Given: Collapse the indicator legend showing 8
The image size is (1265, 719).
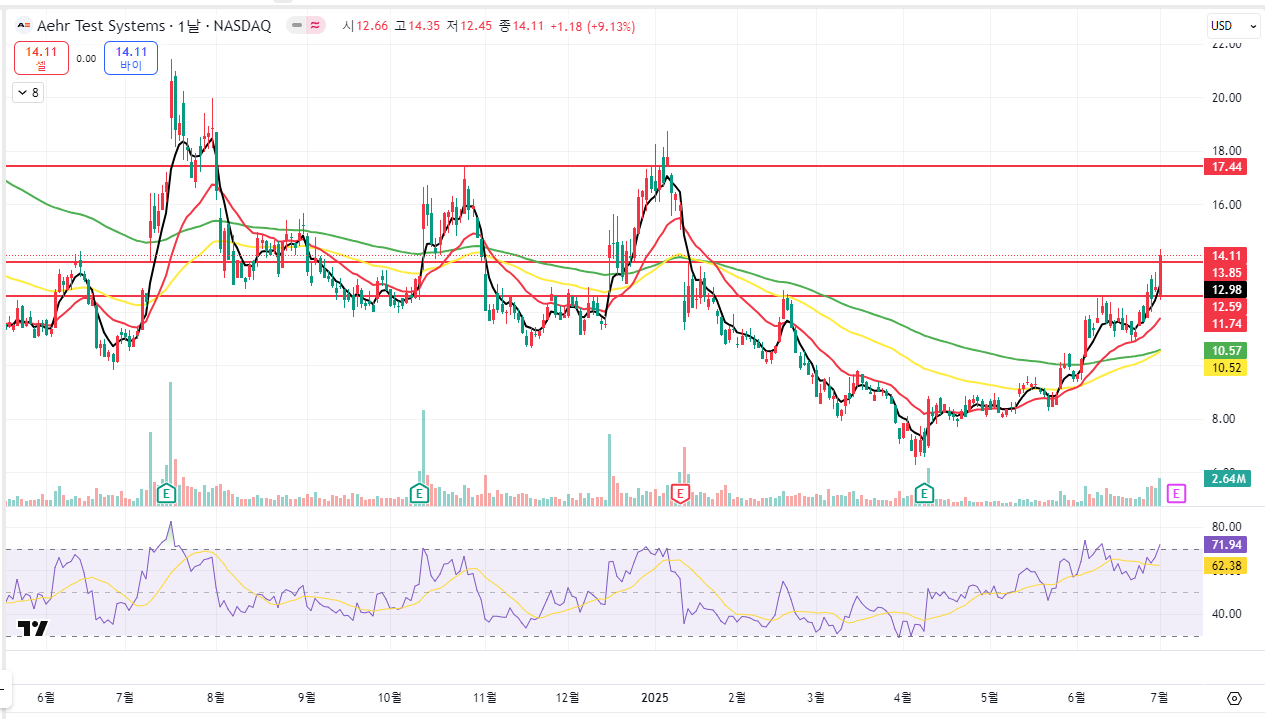Looking at the screenshot, I should tap(28, 93).
